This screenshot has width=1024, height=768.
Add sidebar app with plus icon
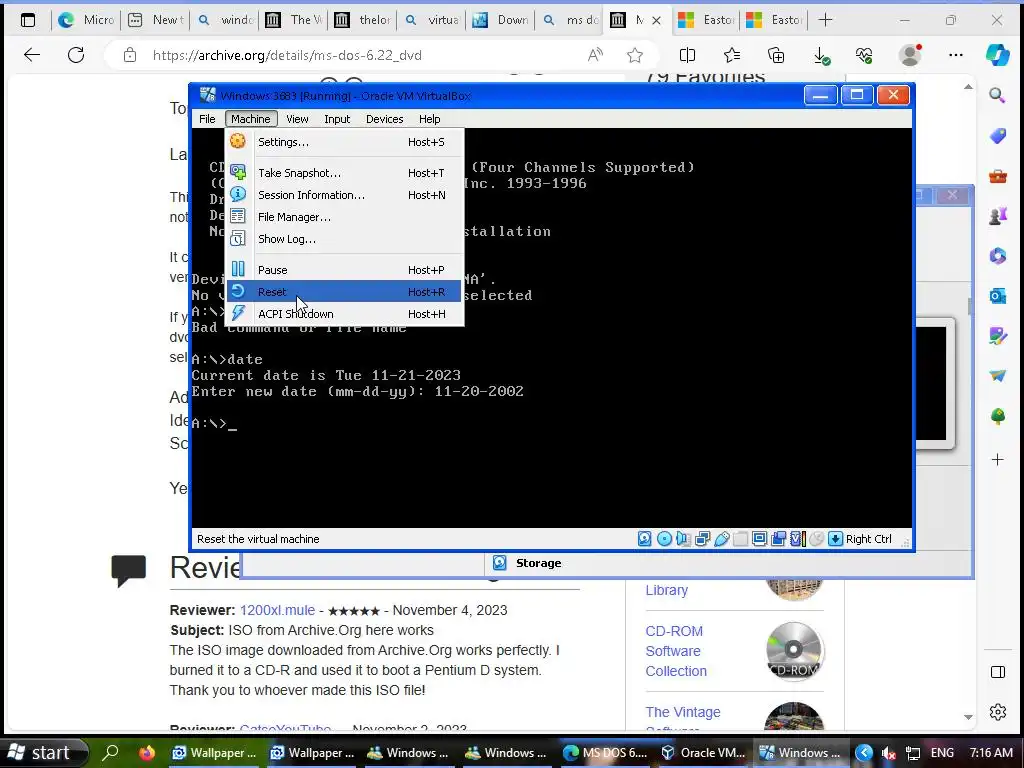[997, 460]
